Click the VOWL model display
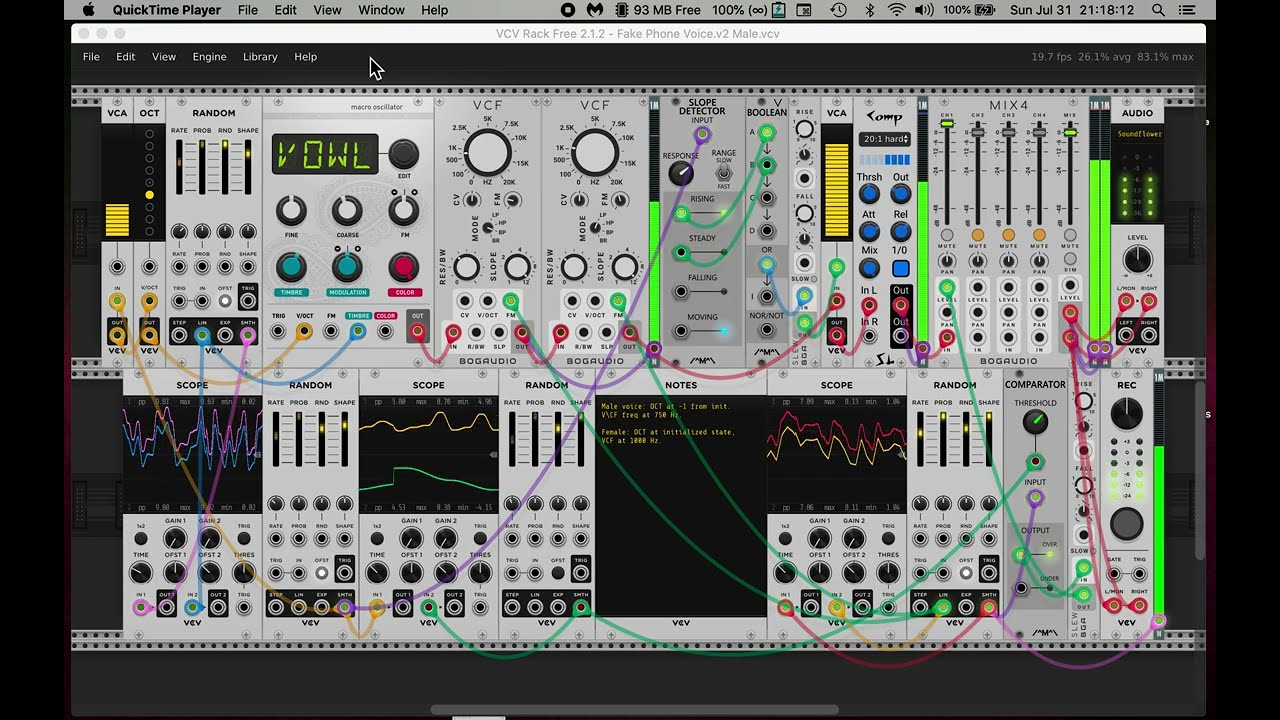This screenshot has height=720, width=1280. (x=325, y=154)
